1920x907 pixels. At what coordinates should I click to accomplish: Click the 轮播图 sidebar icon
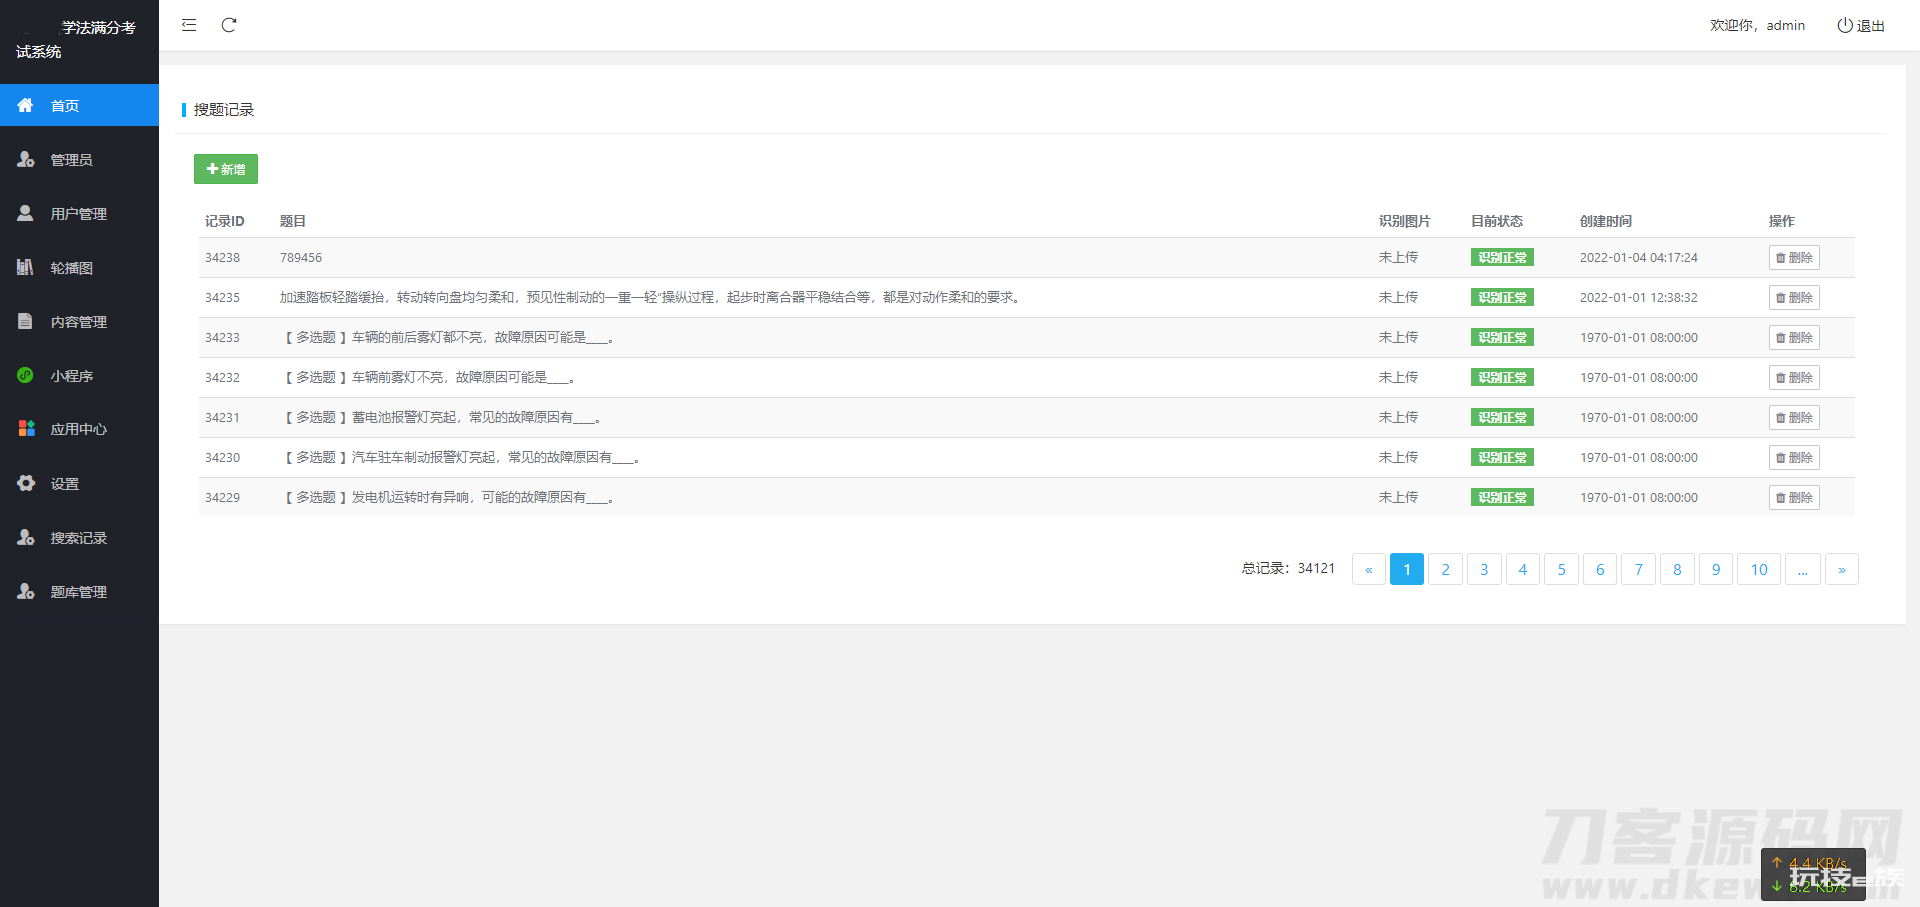pos(25,267)
